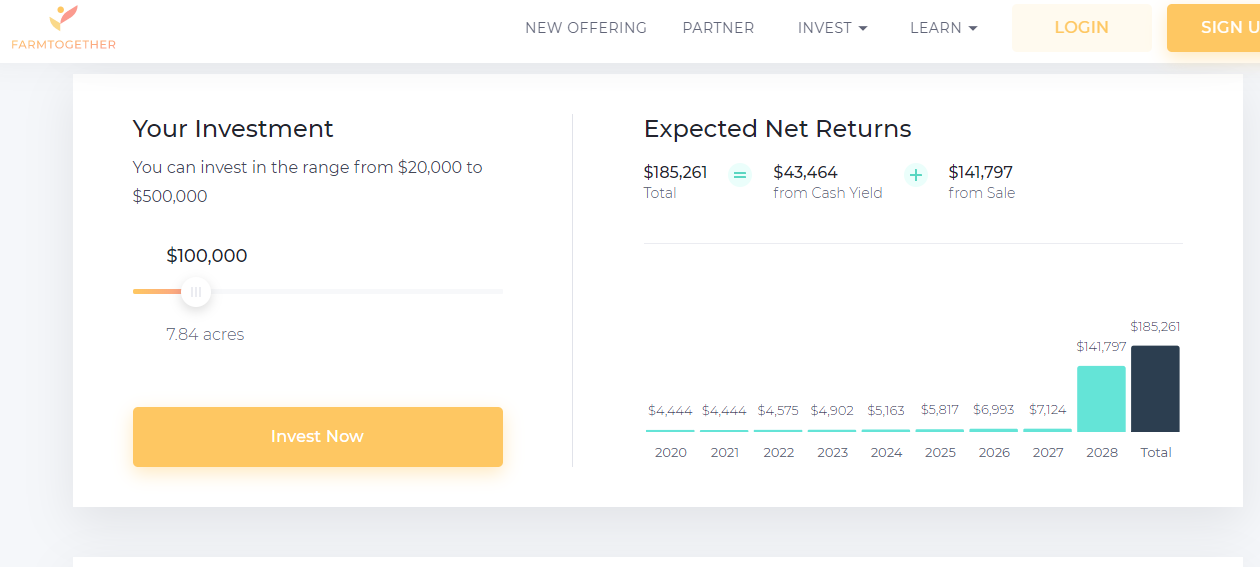This screenshot has height=567, width=1260.
Task: Click the LOGIN button
Action: [x=1082, y=28]
